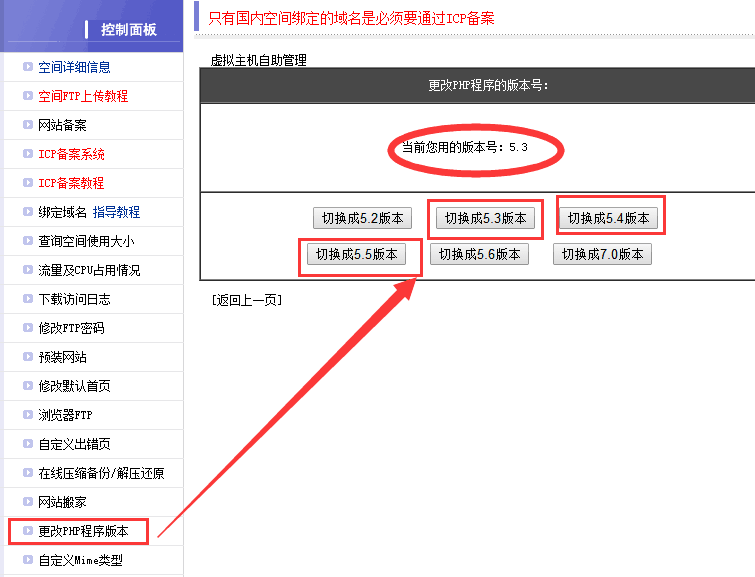Click the 切换成7.0版本 button
This screenshot has height=577, width=755.
[603, 254]
